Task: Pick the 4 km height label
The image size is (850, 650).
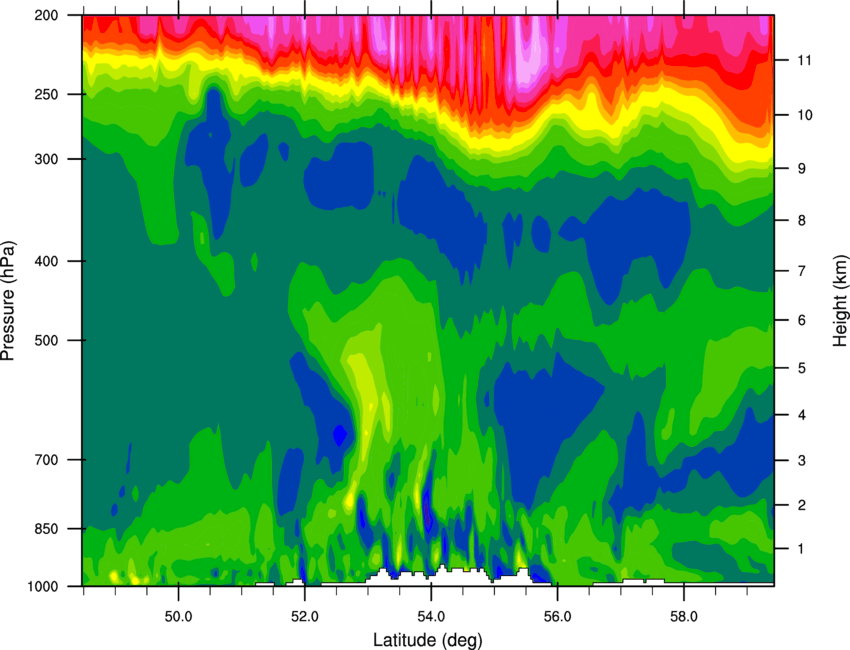Action: 802,415
